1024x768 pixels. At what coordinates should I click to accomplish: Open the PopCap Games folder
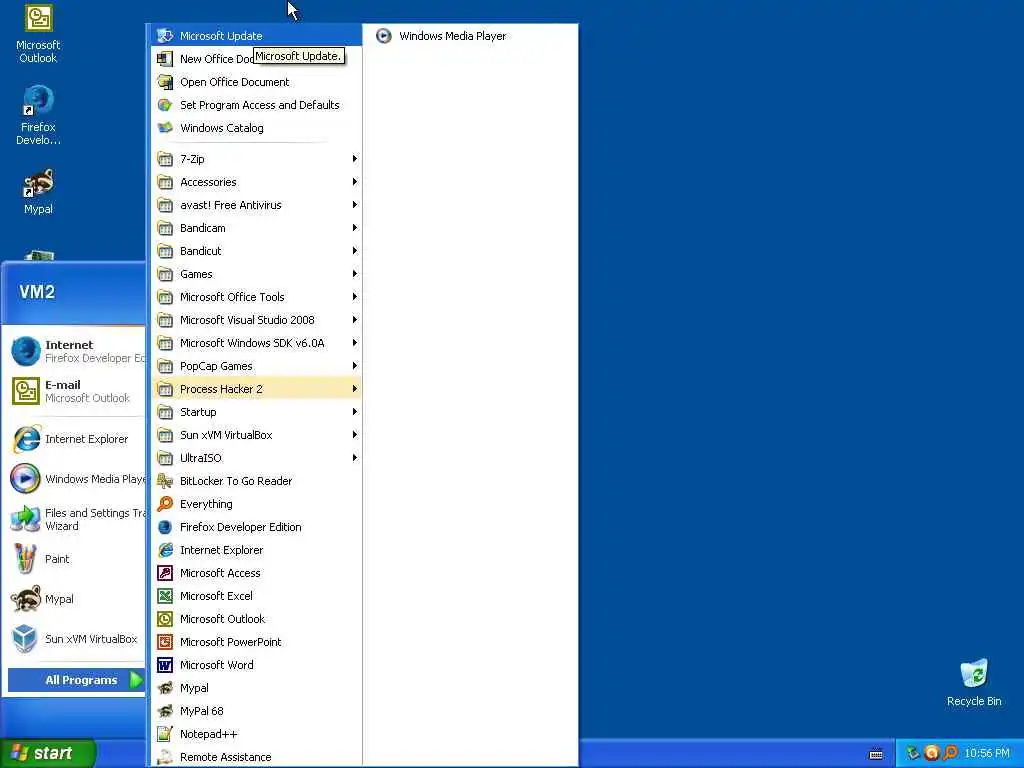257,366
